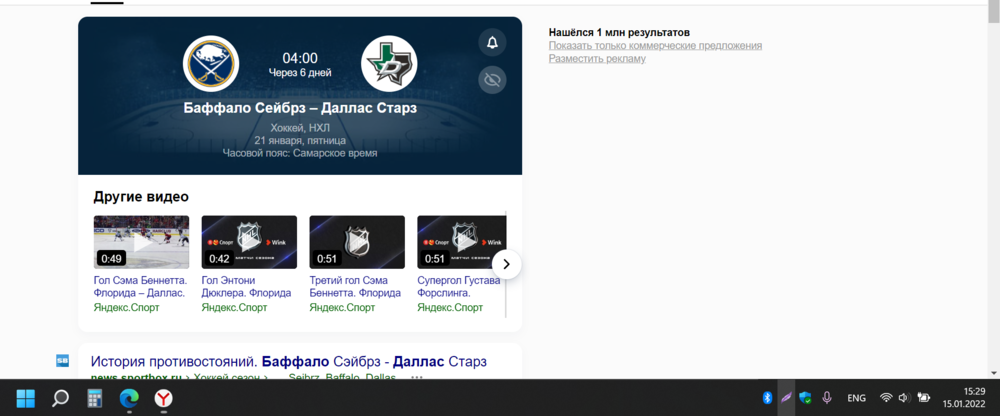Open link Третий гол Сэма Беннетта

(355, 286)
